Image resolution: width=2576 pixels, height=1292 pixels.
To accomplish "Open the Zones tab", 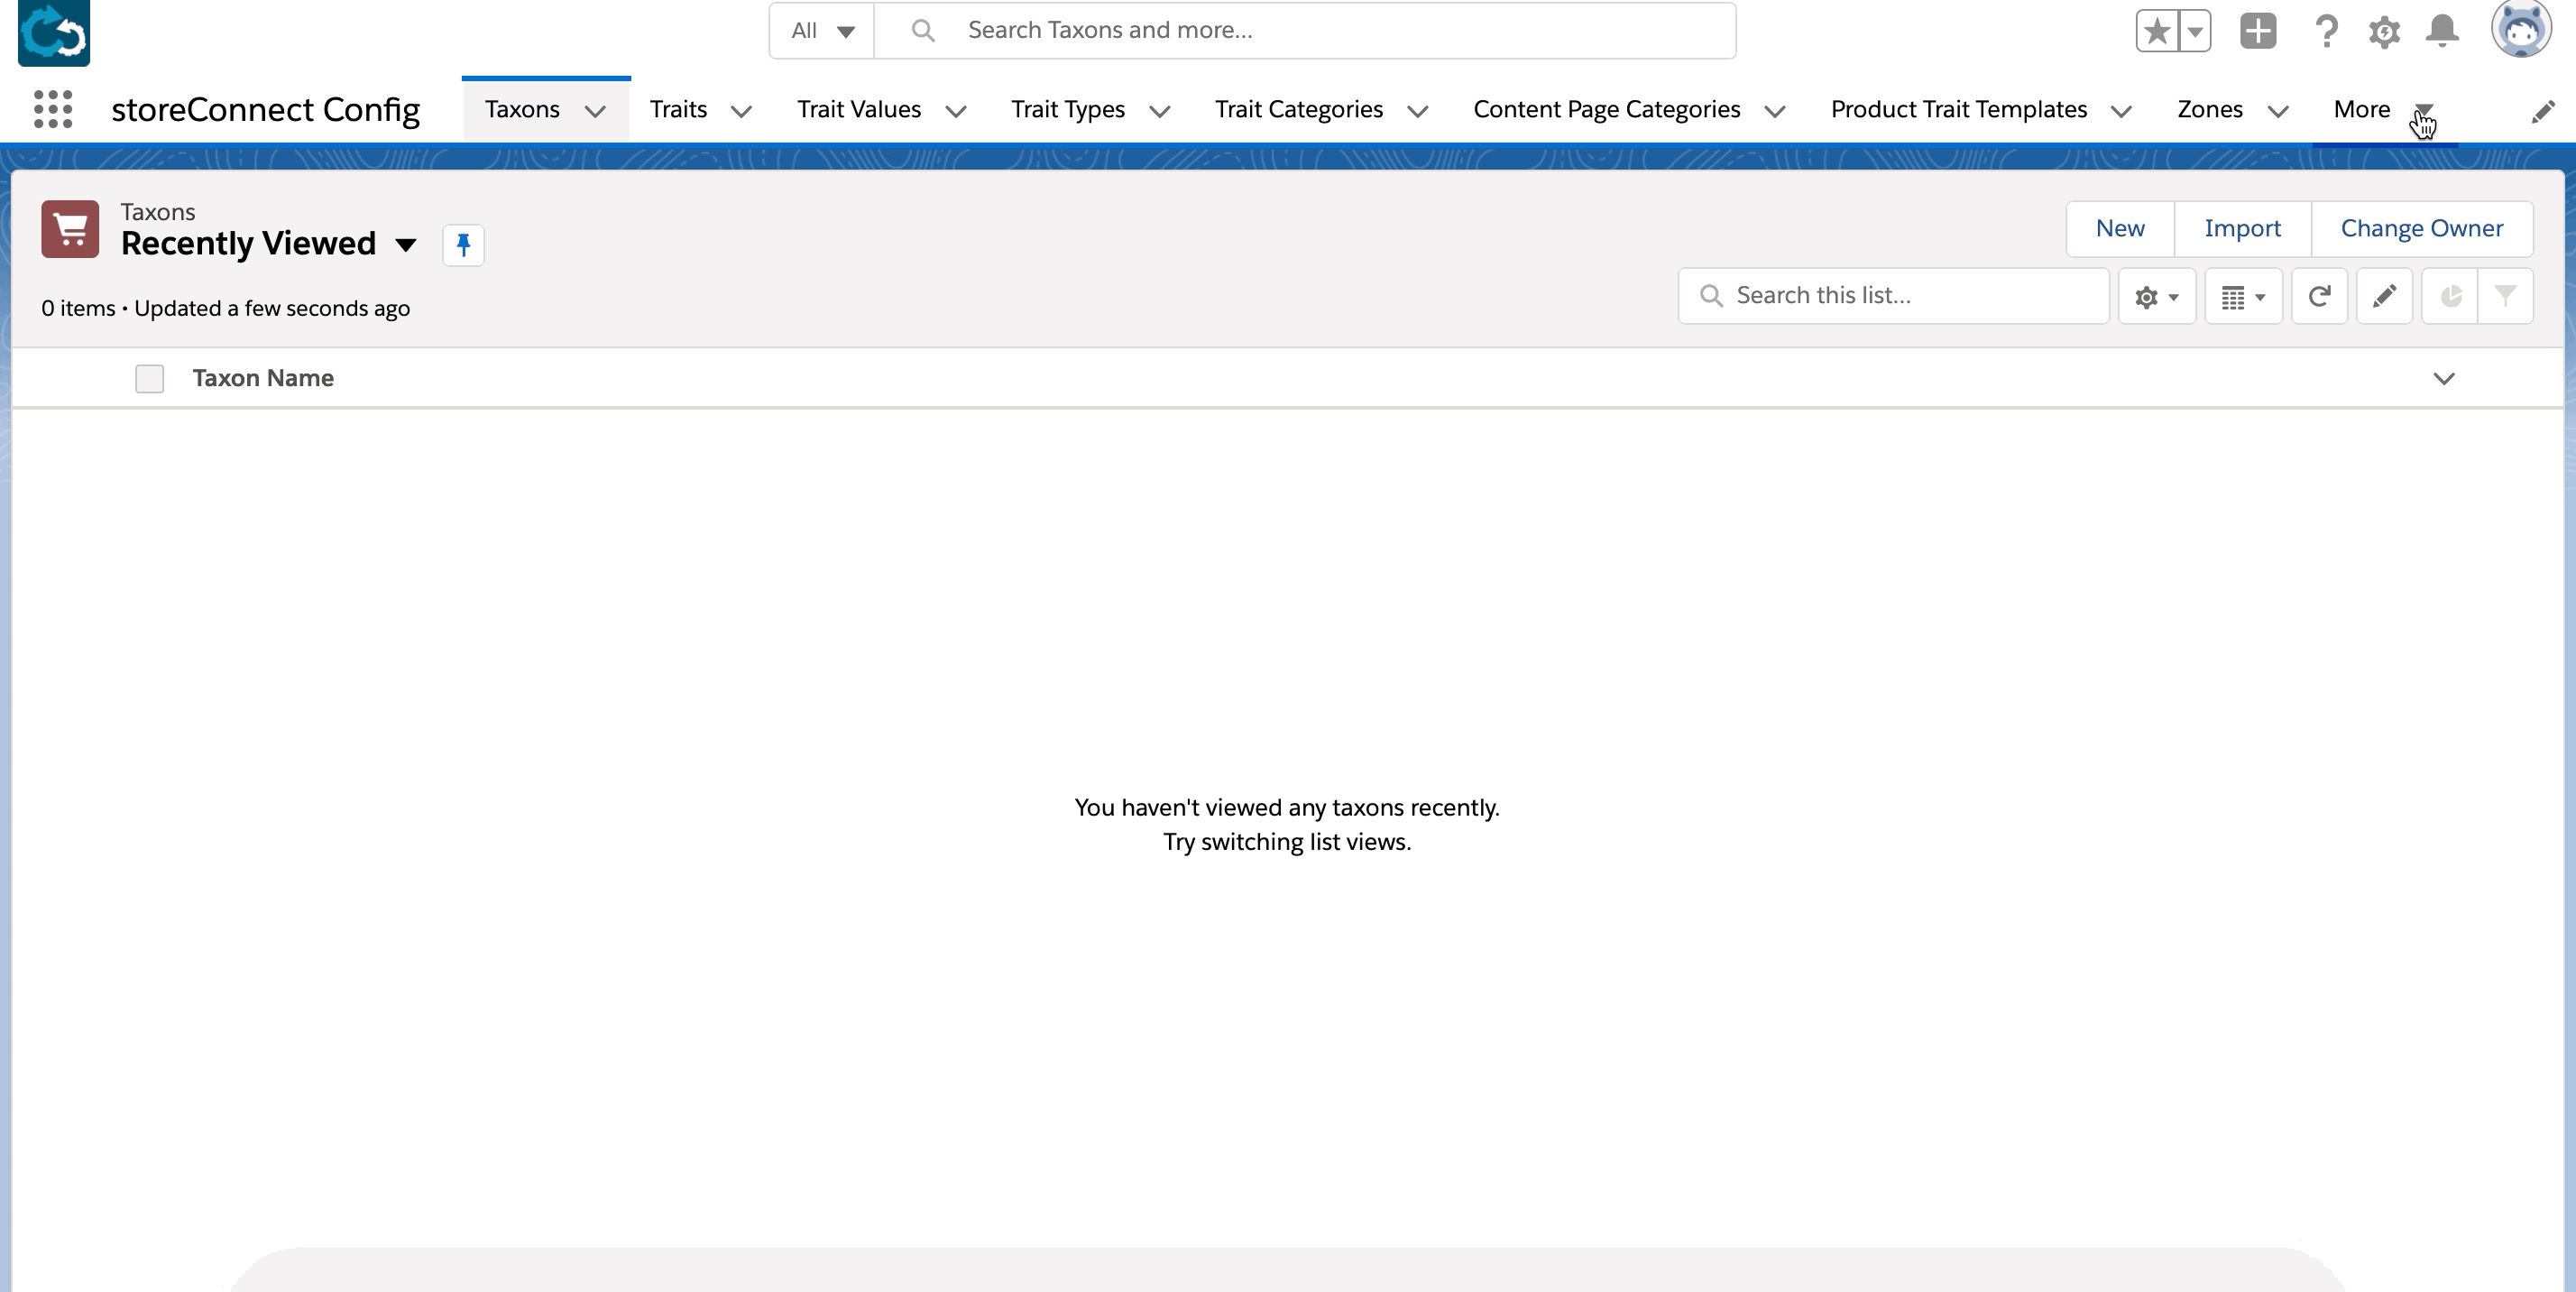I will (2210, 110).
